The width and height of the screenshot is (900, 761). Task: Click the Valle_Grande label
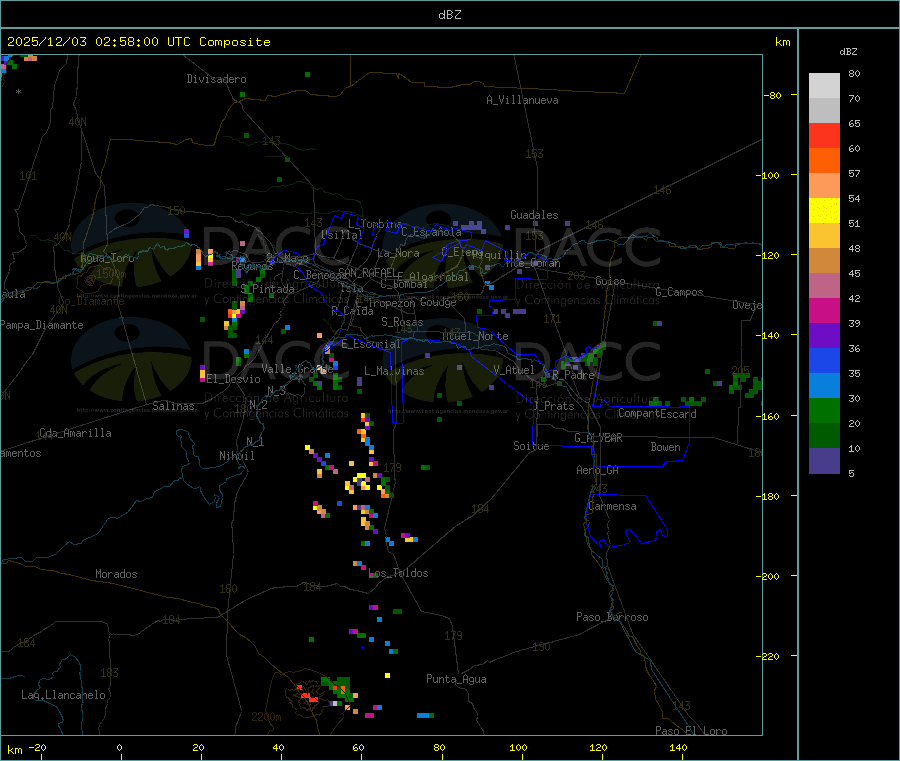297,368
